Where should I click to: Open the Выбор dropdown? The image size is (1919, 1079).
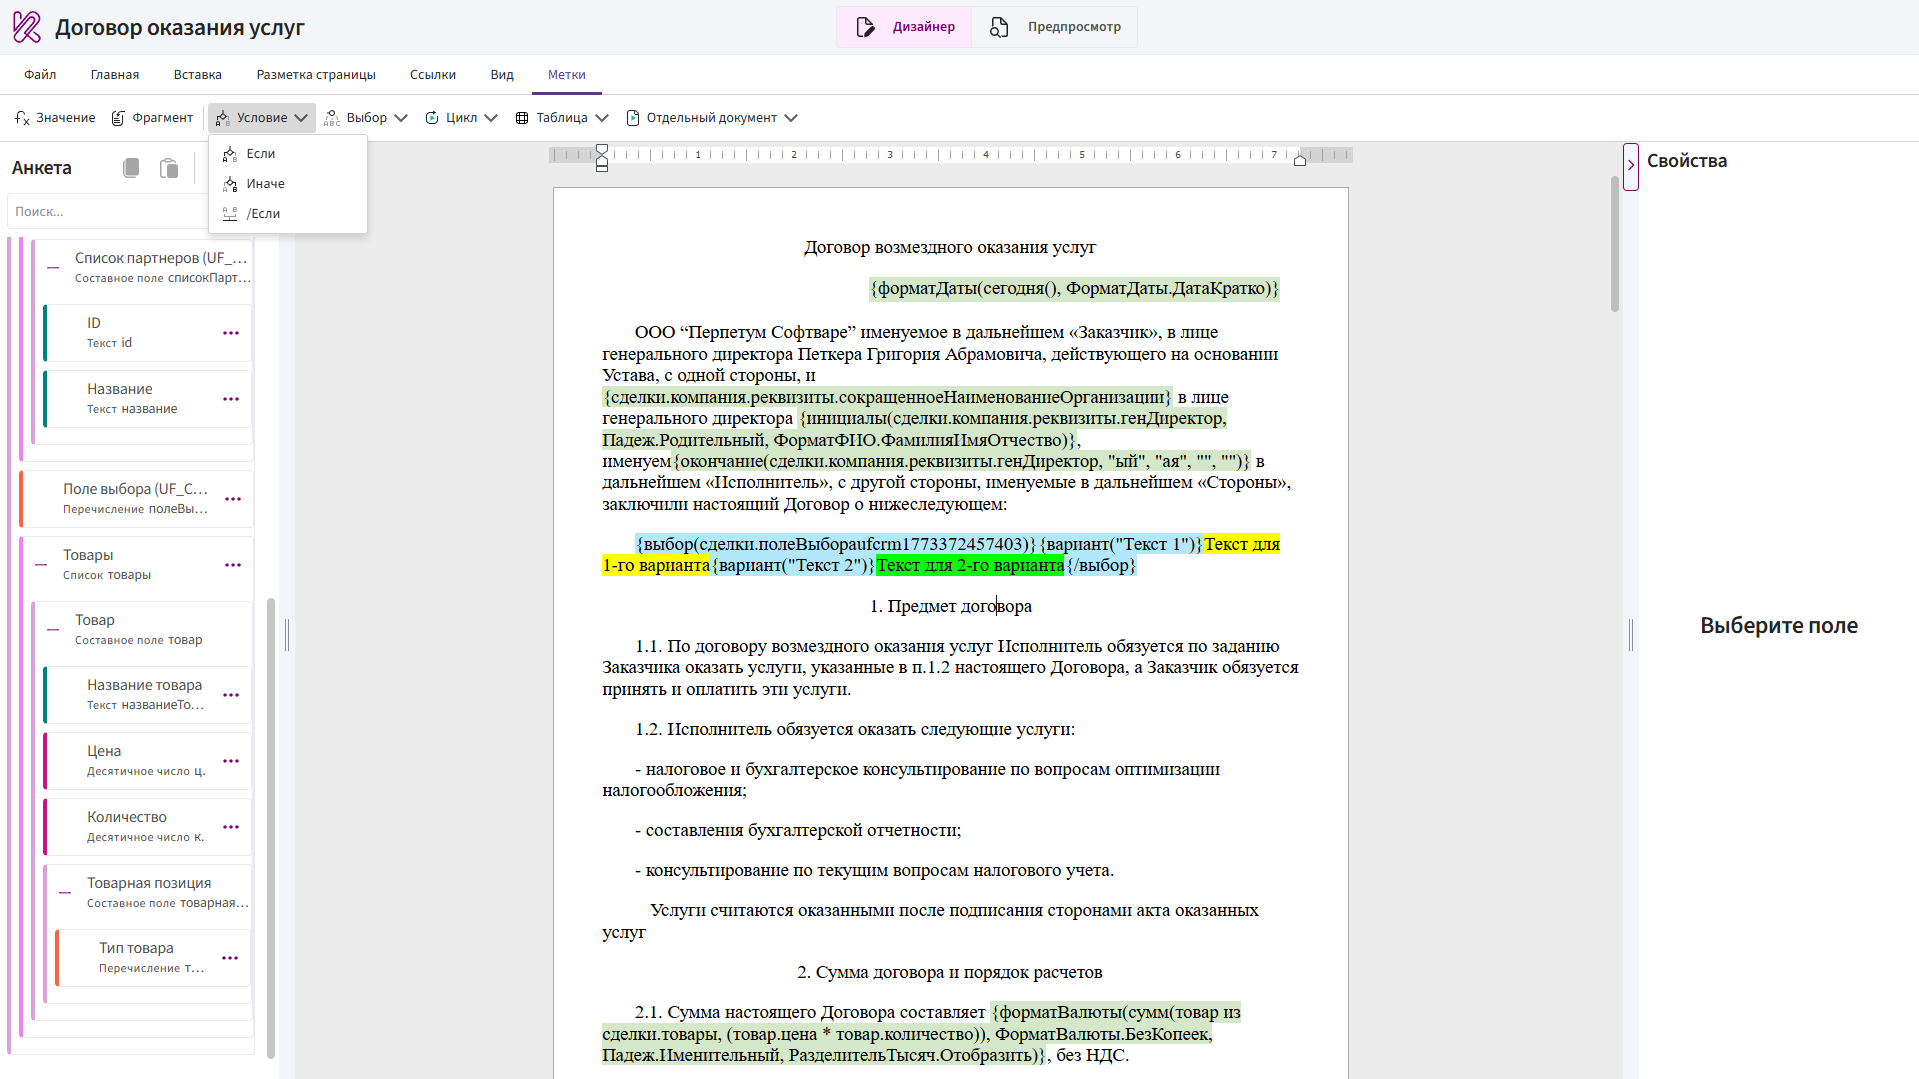tap(366, 118)
